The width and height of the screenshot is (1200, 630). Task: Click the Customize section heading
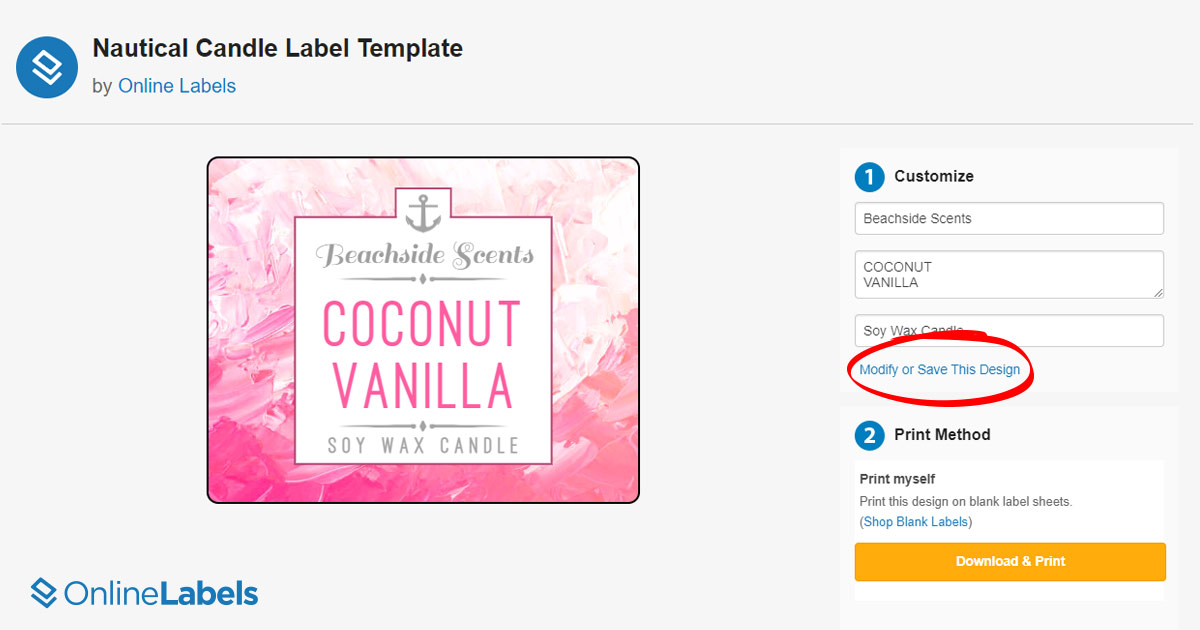tap(934, 176)
